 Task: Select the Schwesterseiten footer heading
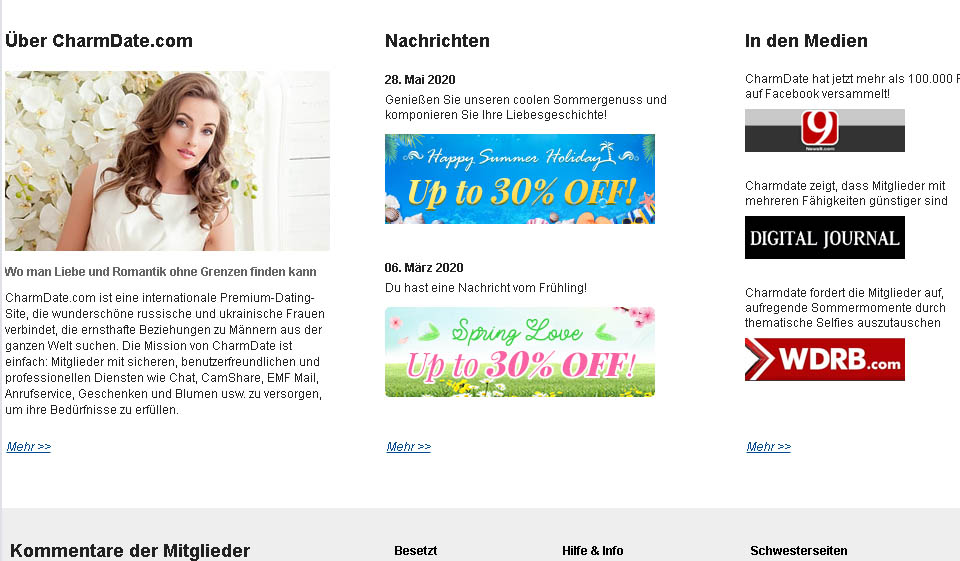(x=799, y=551)
